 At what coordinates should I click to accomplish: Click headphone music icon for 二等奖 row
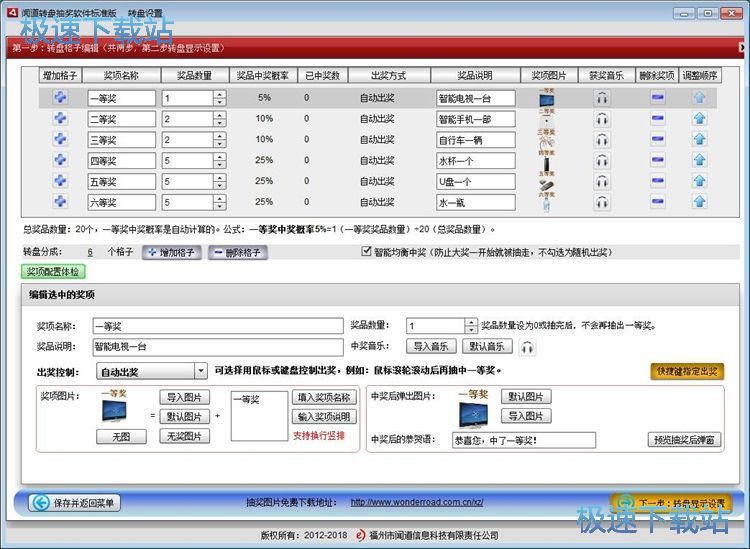pos(602,119)
